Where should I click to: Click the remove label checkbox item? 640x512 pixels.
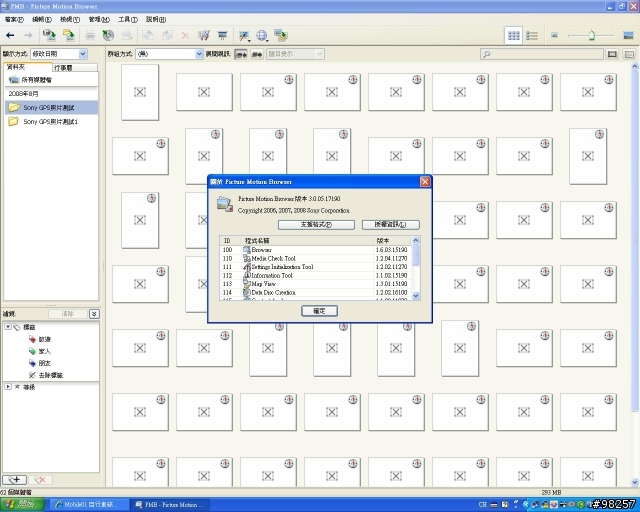pos(46,375)
